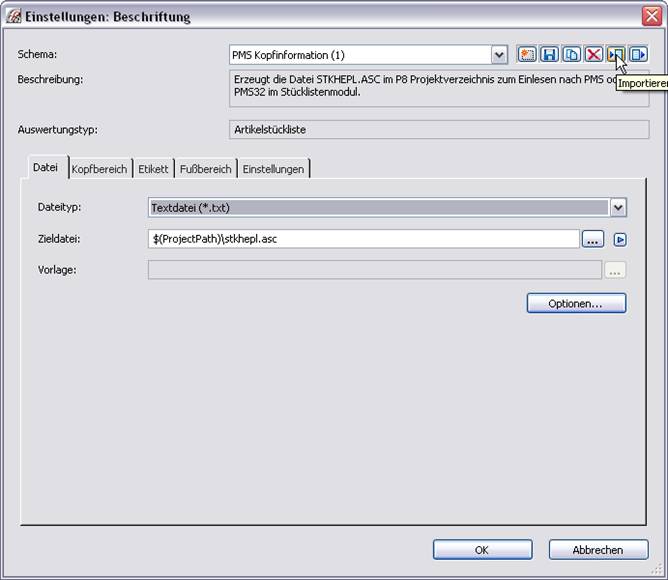Confirm the dialog with OK
This screenshot has height=580, width=668.
tap(482, 549)
